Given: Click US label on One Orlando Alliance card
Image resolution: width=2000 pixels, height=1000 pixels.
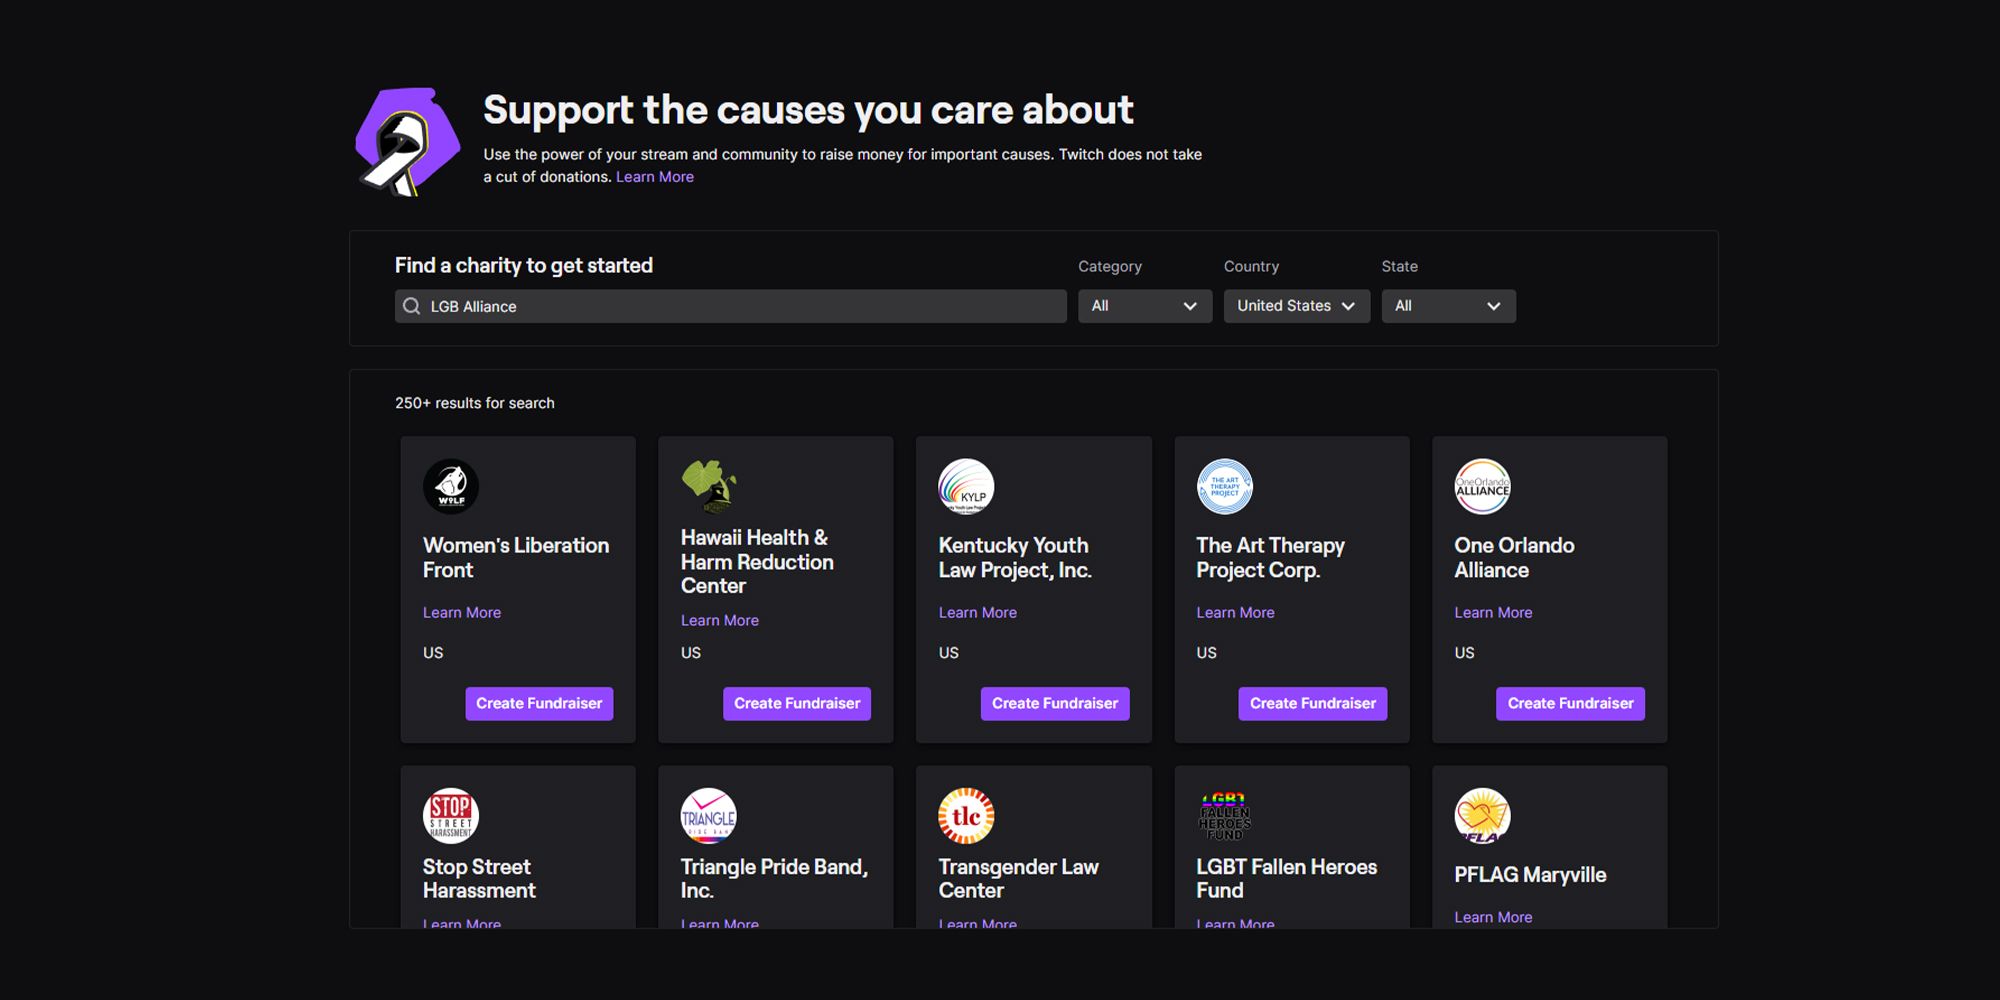Looking at the screenshot, I should click(1465, 652).
